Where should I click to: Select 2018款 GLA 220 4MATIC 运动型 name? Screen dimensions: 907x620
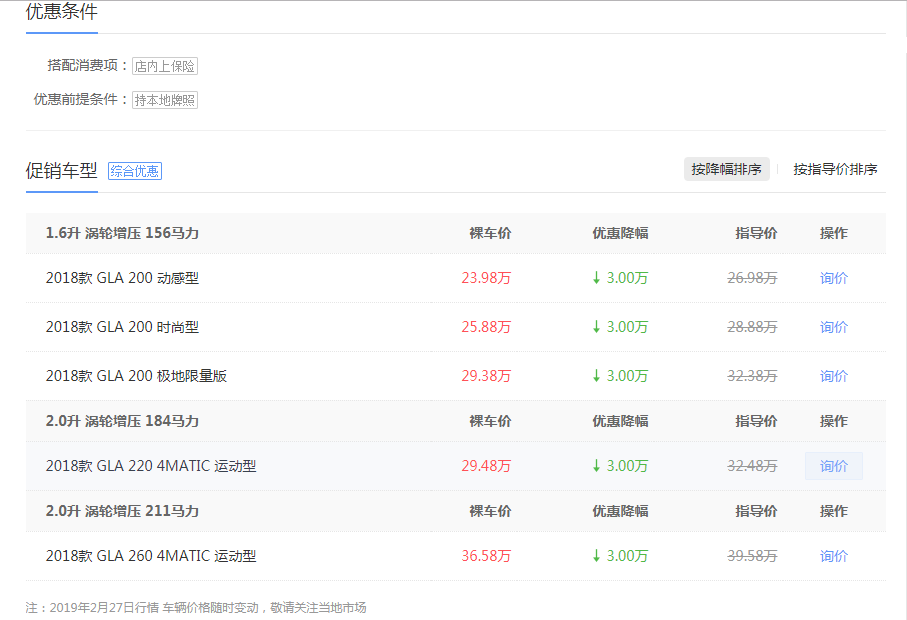[x=151, y=466]
